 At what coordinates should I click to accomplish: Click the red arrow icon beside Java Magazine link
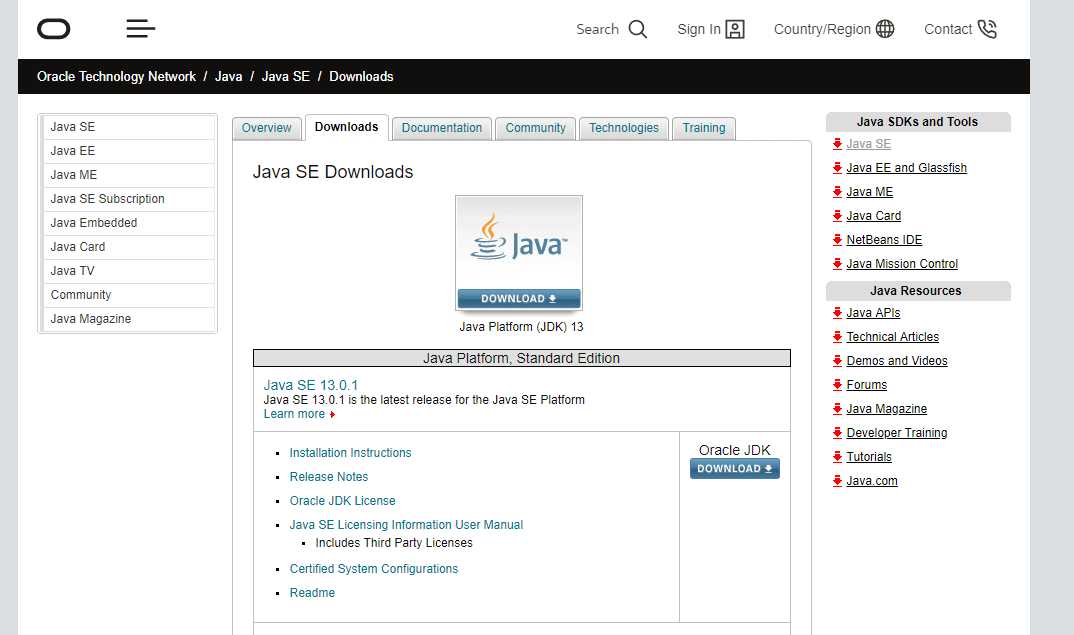(837, 409)
